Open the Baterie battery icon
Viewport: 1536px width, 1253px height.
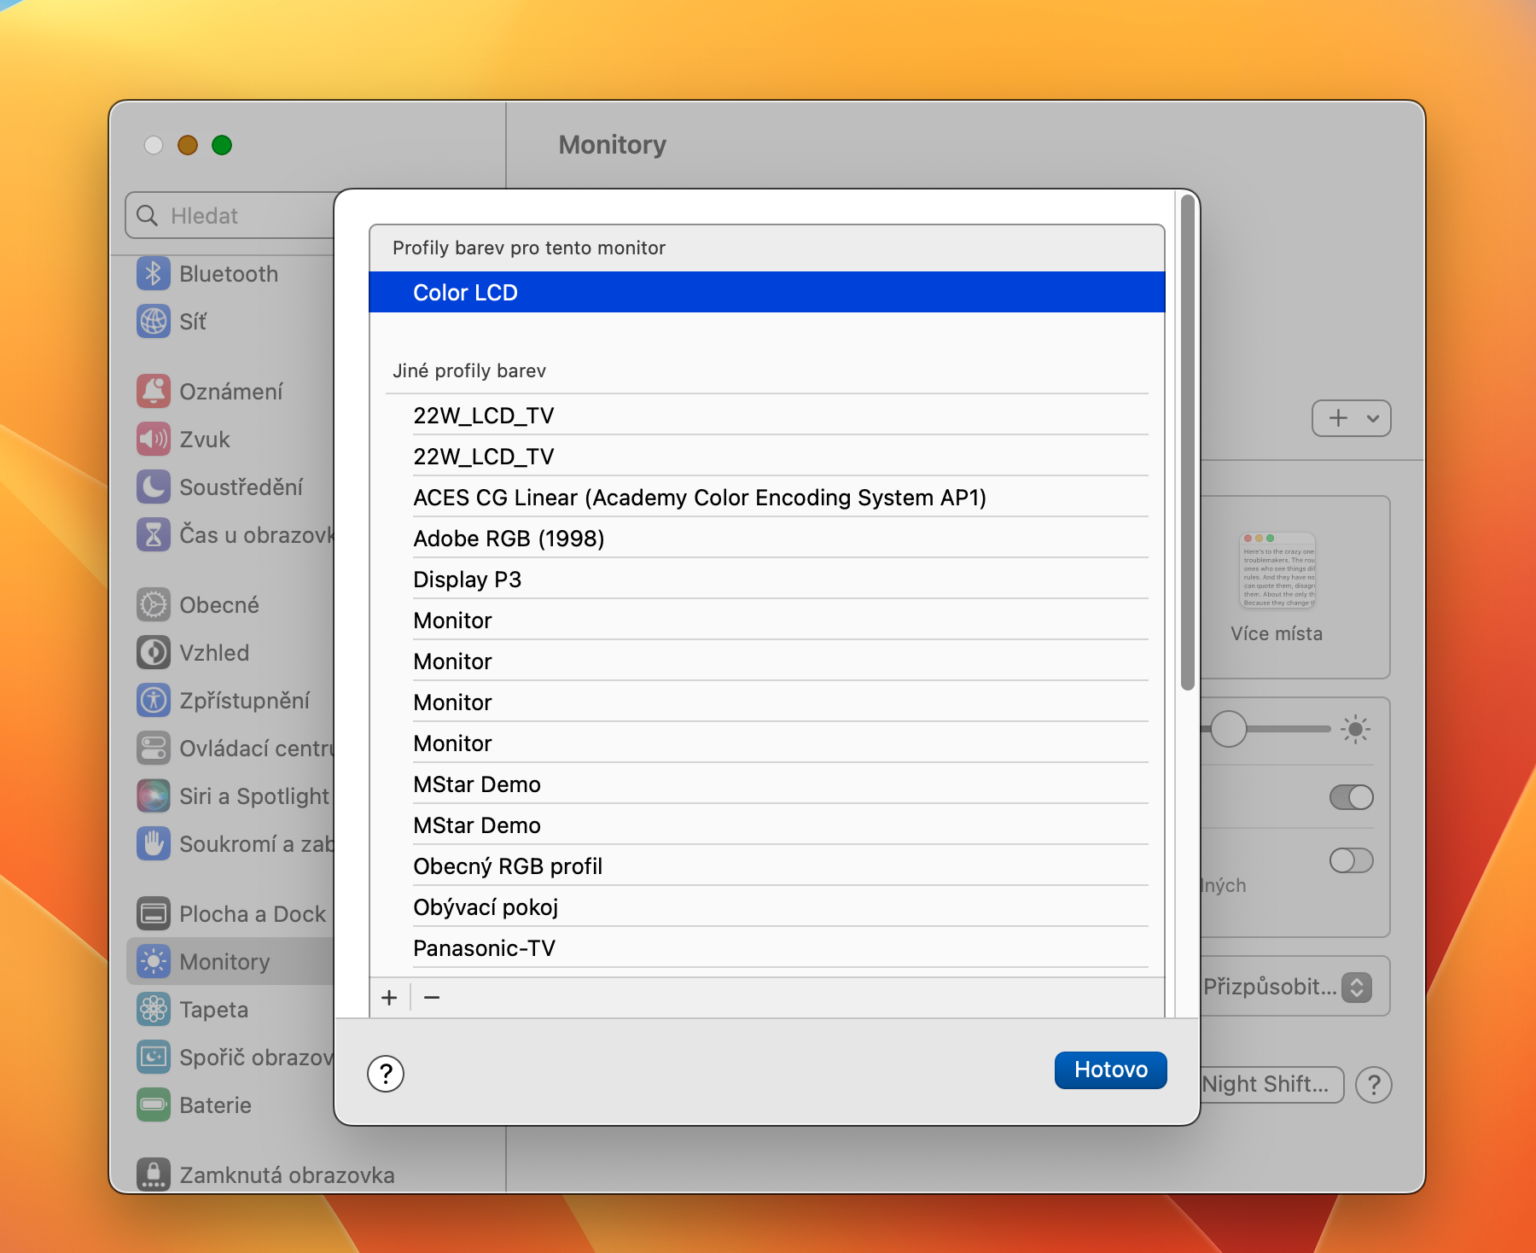pyautogui.click(x=153, y=1105)
